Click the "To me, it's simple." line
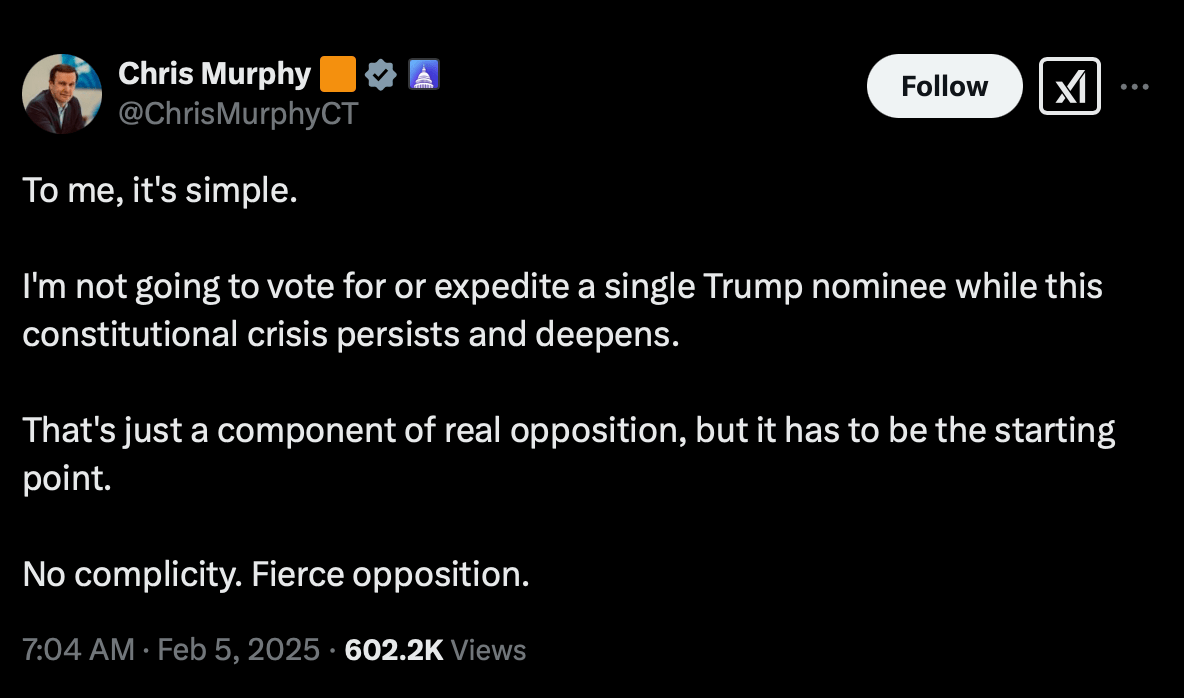This screenshot has height=698, width=1184. tap(160, 190)
